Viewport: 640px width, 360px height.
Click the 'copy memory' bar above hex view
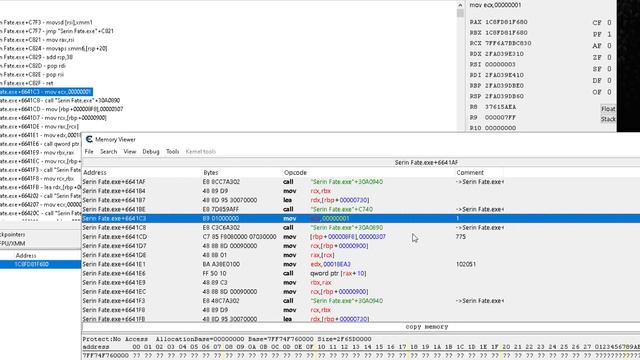pos(427,327)
